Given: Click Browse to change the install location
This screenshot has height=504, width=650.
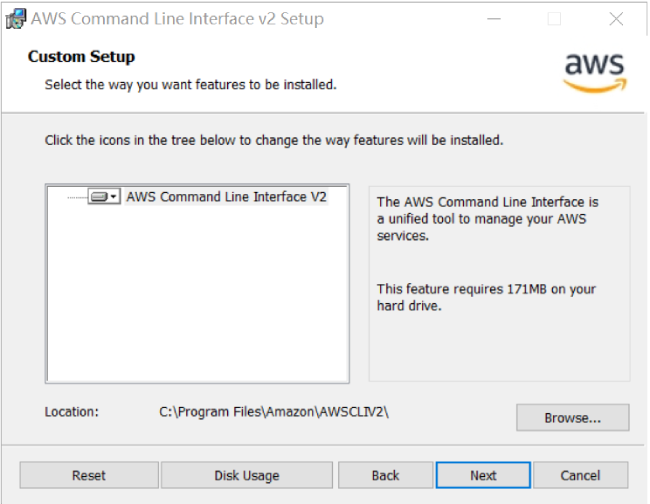Looking at the screenshot, I should pyautogui.click(x=572, y=418).
